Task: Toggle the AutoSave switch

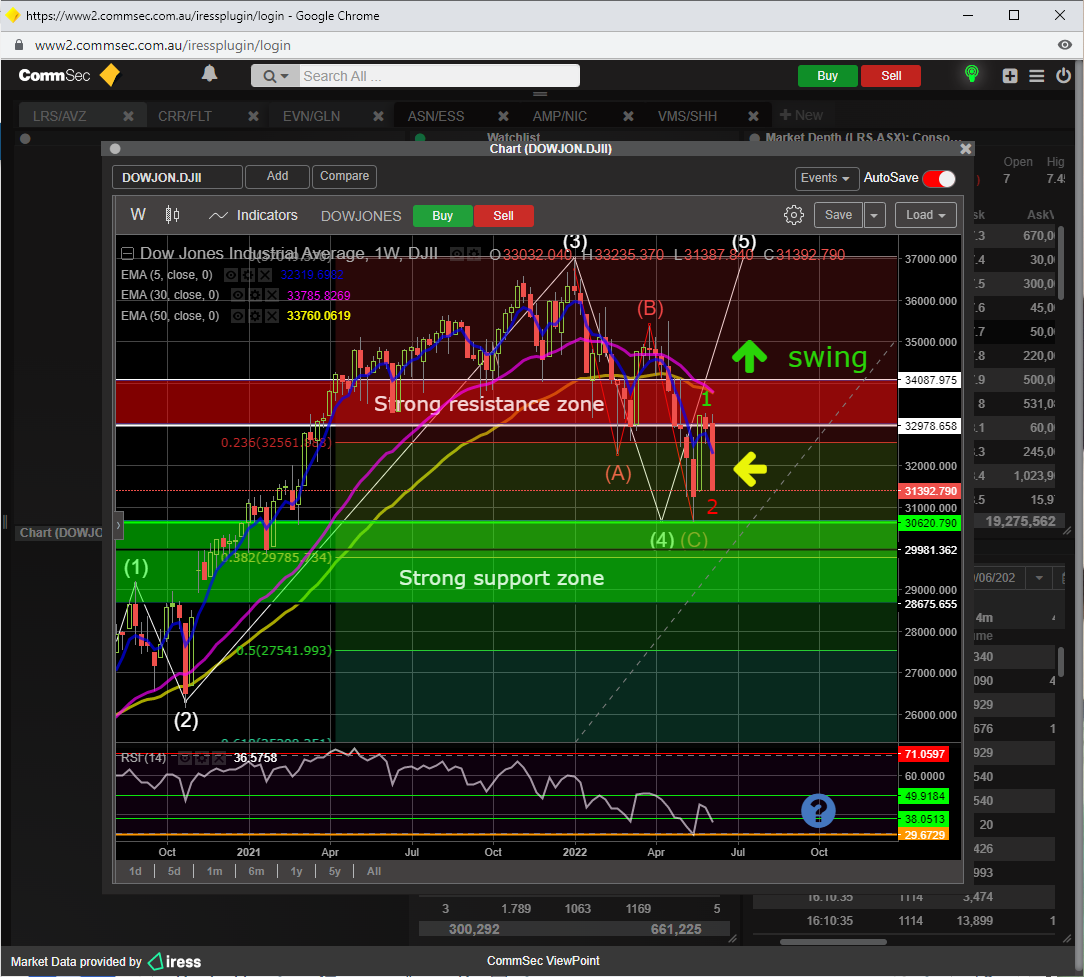Action: point(940,178)
